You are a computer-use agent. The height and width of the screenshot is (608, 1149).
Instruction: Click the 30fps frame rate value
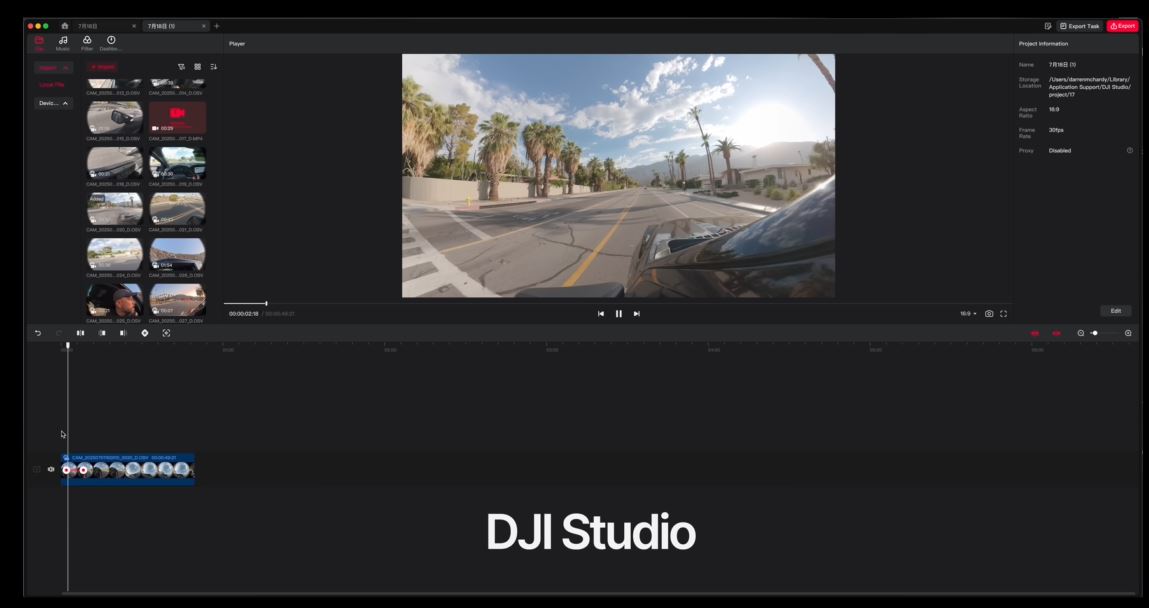click(x=1056, y=130)
